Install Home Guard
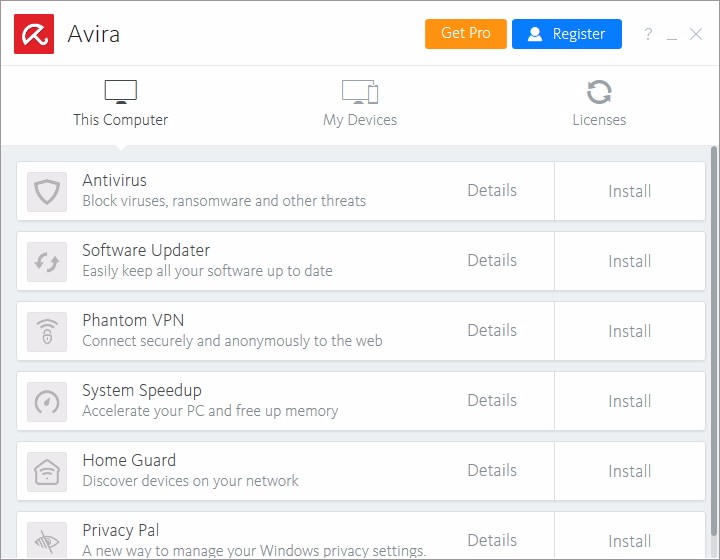Image resolution: width=720 pixels, height=560 pixels. tap(630, 471)
